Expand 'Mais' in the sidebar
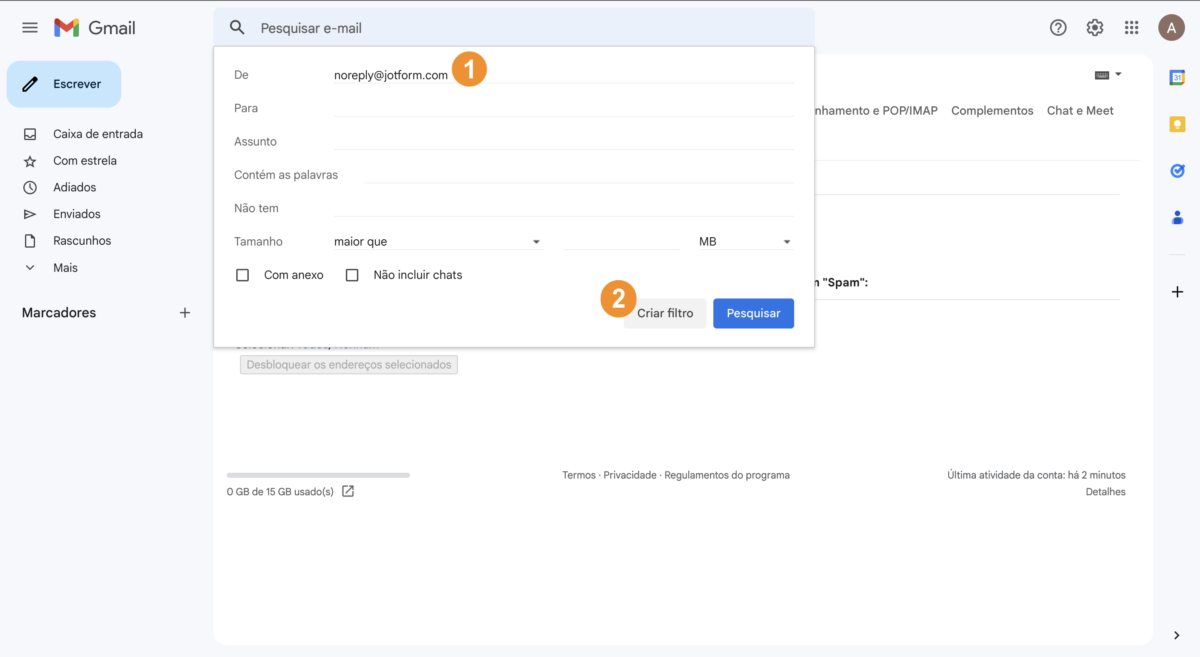 point(65,268)
